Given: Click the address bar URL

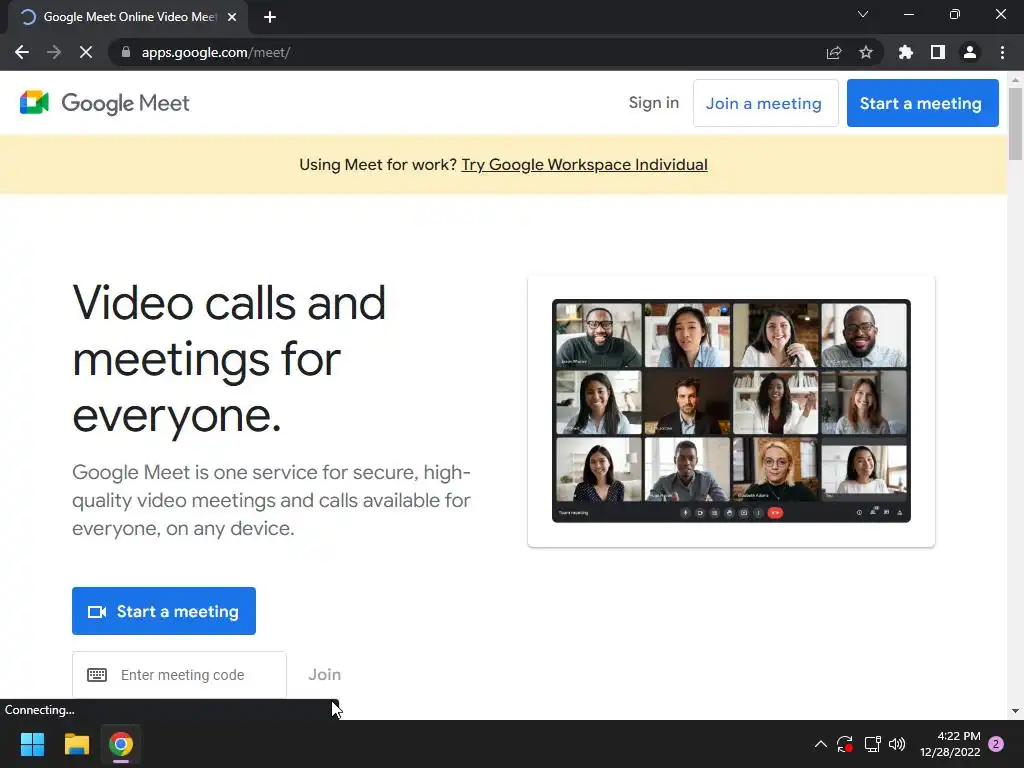Looking at the screenshot, I should [216, 52].
